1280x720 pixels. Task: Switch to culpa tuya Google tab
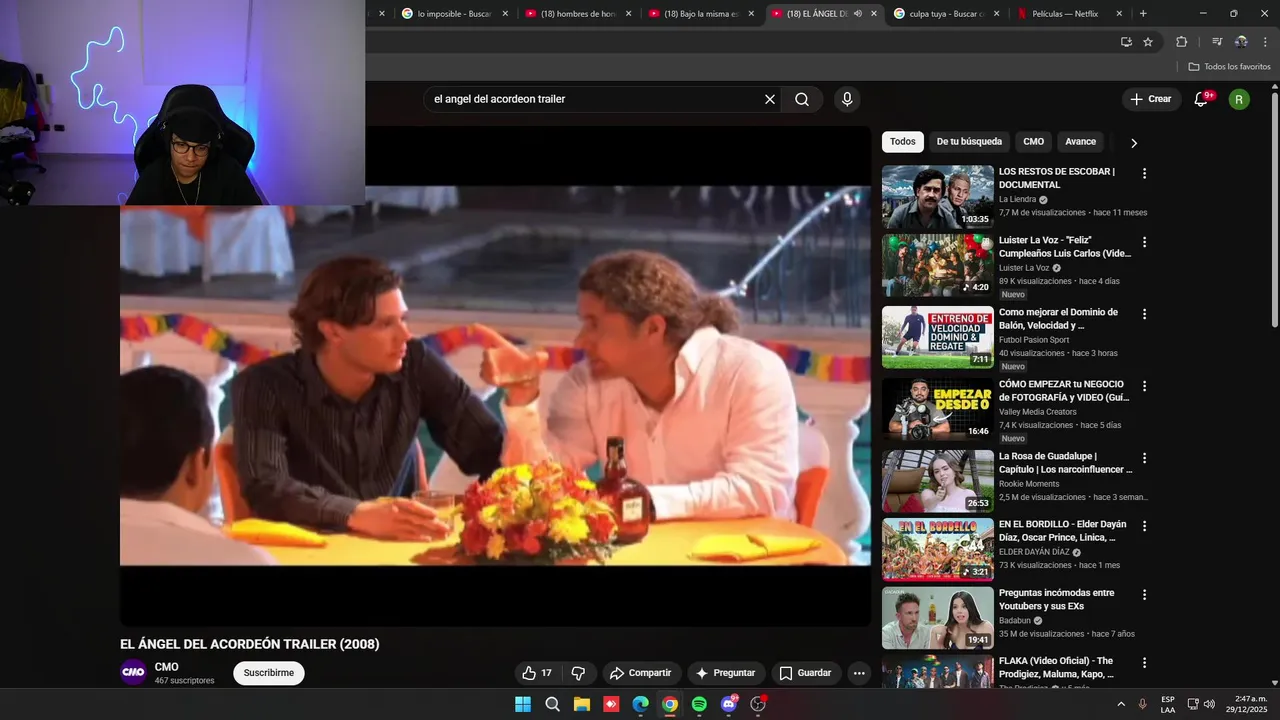(x=946, y=14)
